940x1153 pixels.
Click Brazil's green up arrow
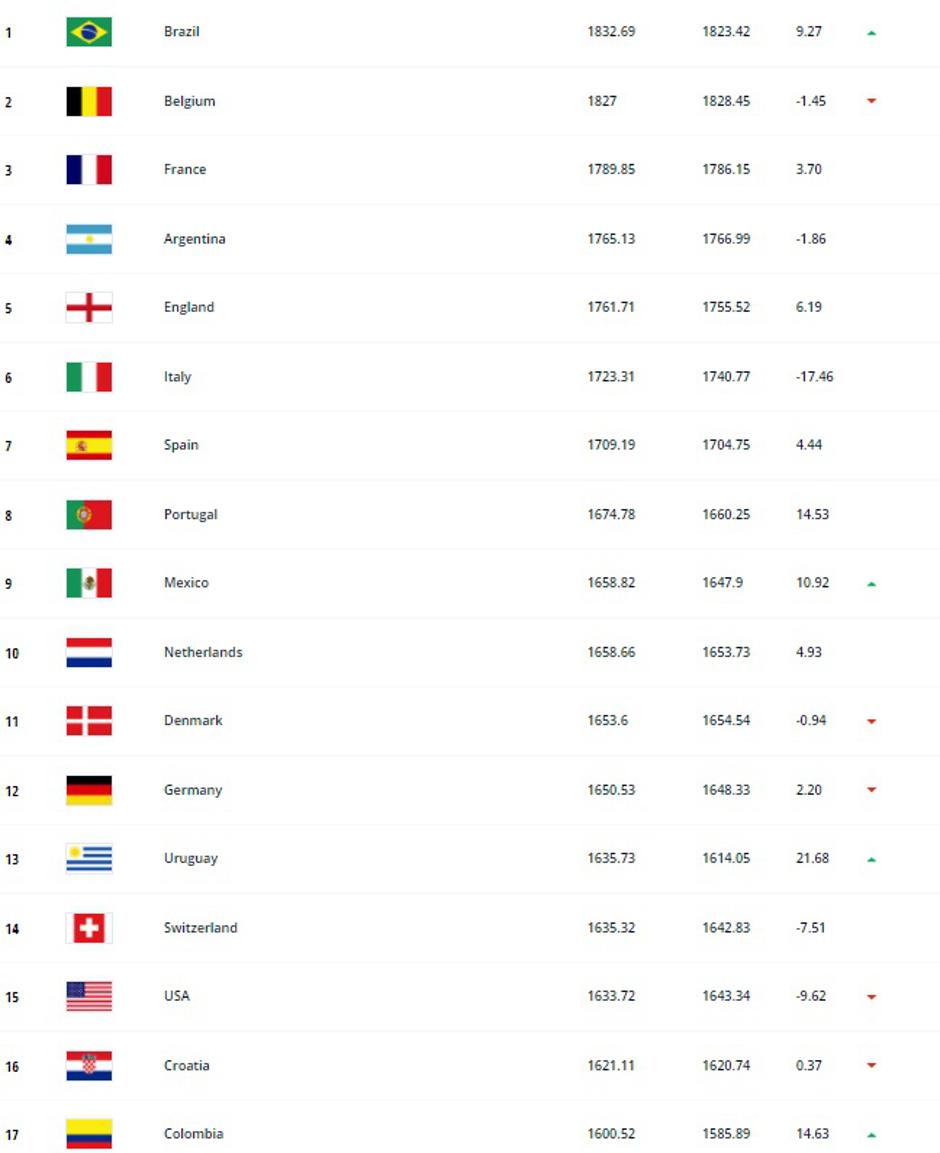pos(872,33)
